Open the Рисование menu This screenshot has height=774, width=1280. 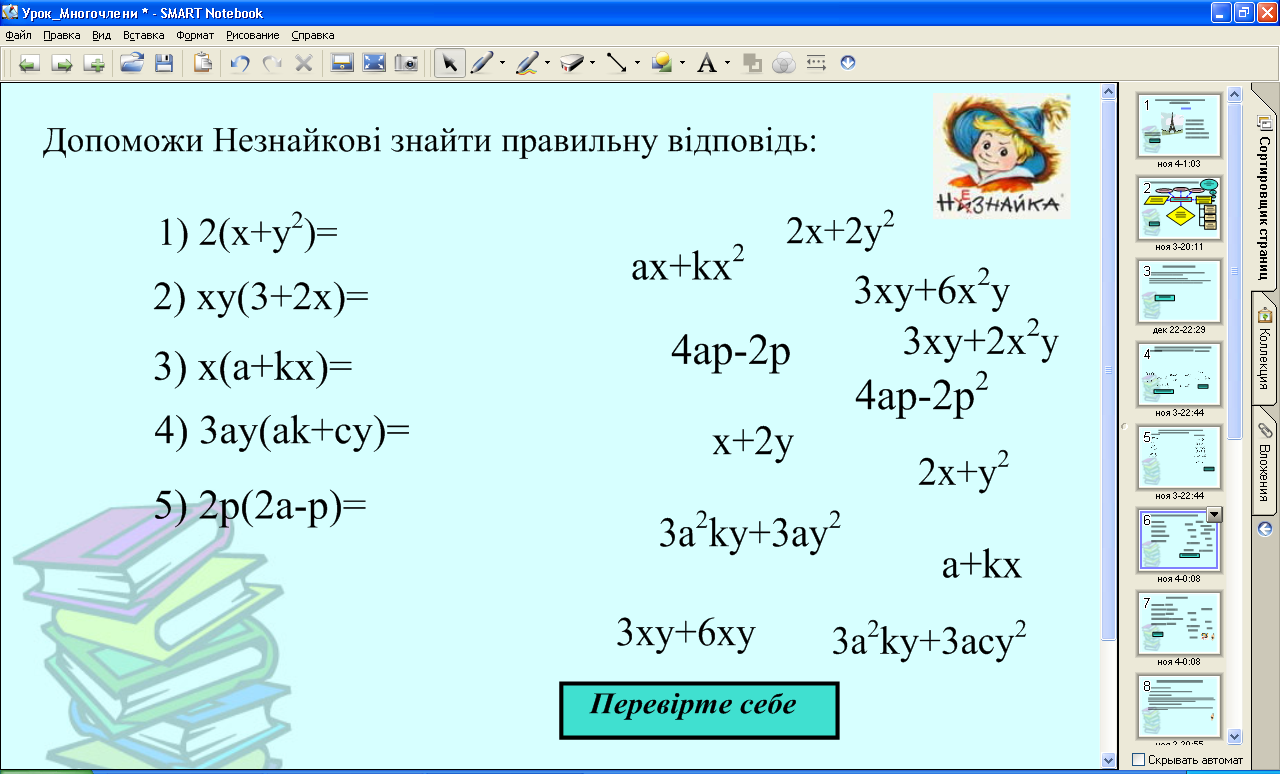coord(253,35)
